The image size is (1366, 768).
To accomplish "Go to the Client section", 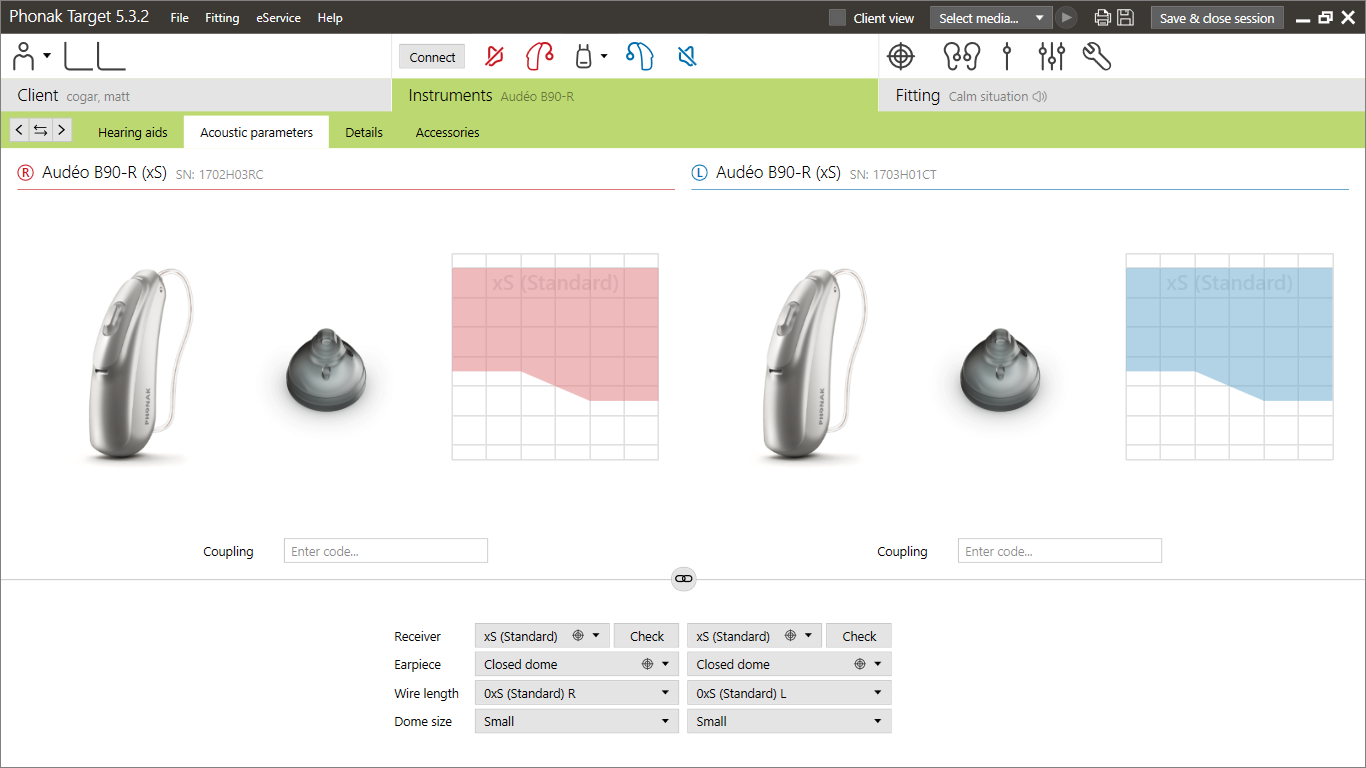I will pyautogui.click(x=195, y=95).
